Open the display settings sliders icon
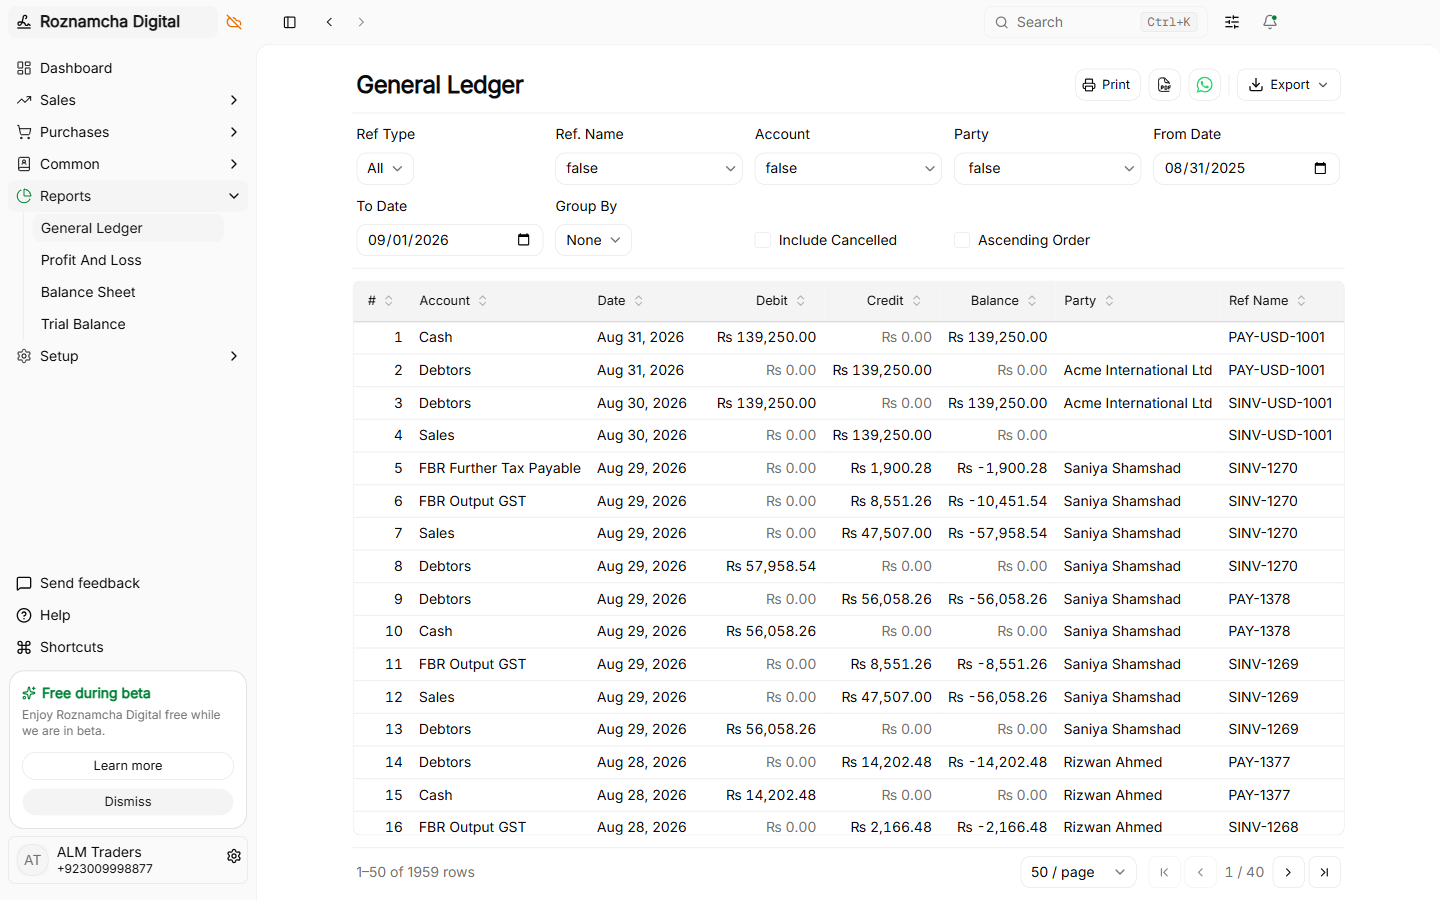The image size is (1440, 900). (1232, 22)
